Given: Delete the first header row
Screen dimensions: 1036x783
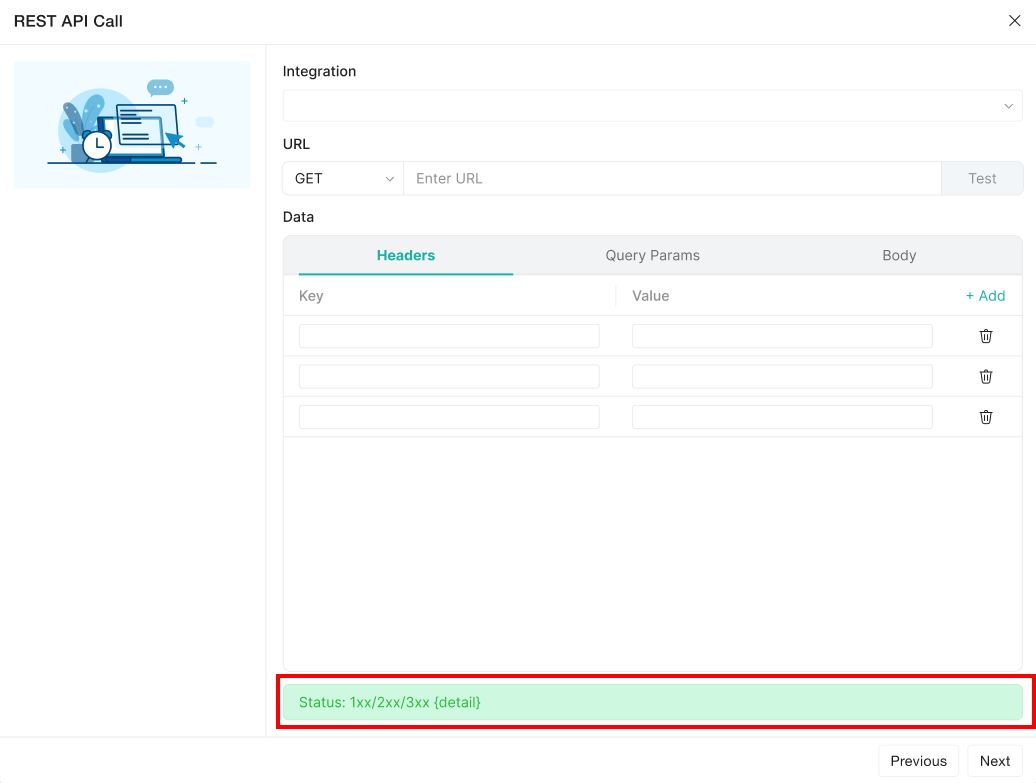Looking at the screenshot, I should click(x=985, y=336).
